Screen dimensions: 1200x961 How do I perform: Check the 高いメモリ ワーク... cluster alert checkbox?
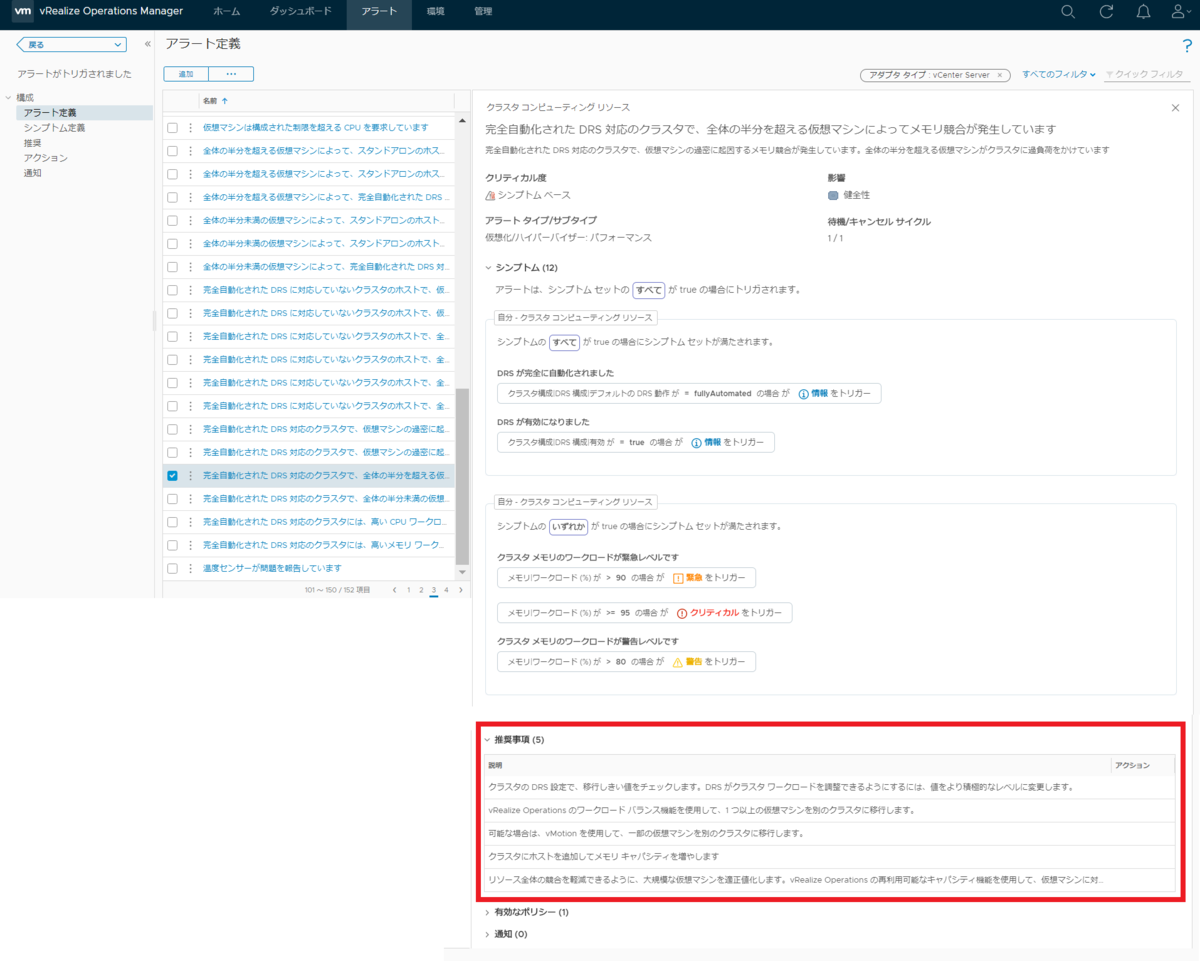172,545
